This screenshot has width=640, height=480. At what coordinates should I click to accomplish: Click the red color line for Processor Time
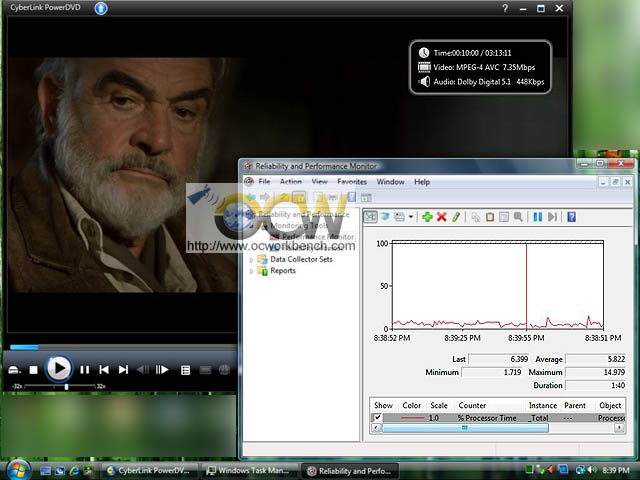[412, 418]
